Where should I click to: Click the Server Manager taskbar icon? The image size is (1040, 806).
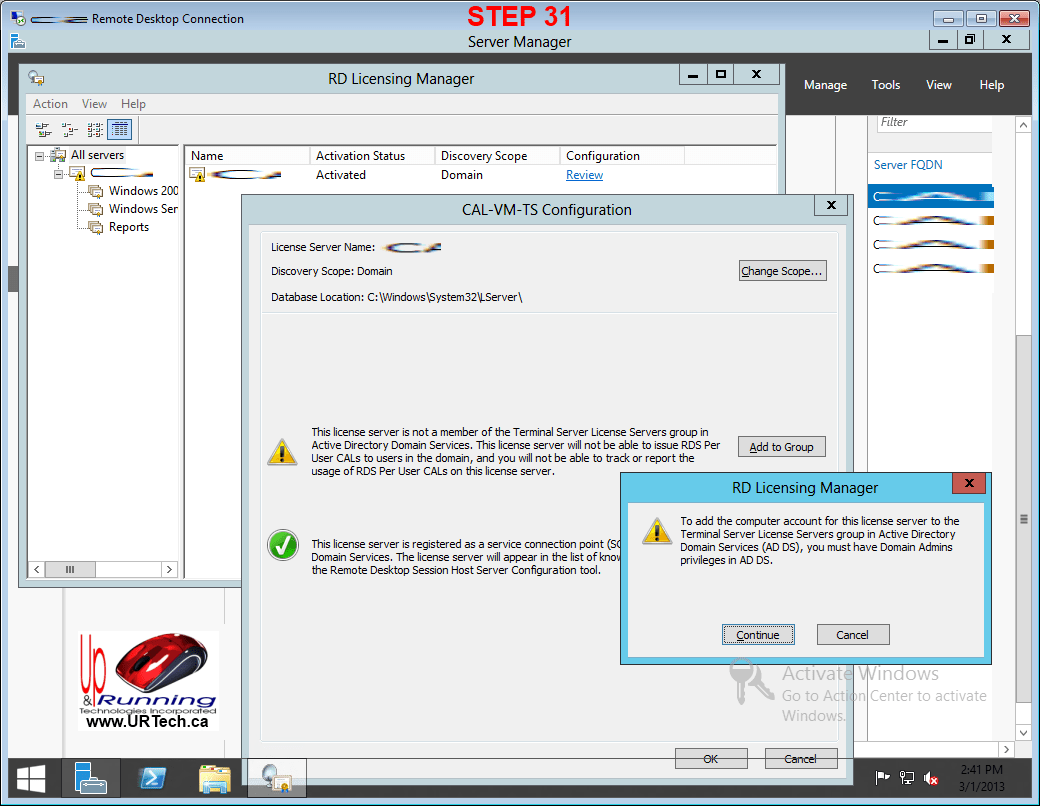point(91,779)
